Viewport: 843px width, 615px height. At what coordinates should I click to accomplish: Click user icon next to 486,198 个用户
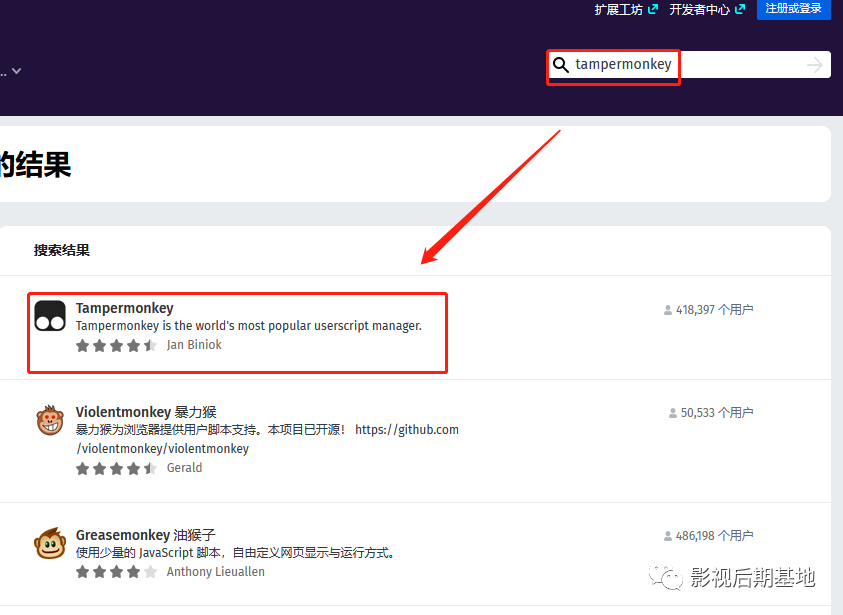tap(668, 536)
